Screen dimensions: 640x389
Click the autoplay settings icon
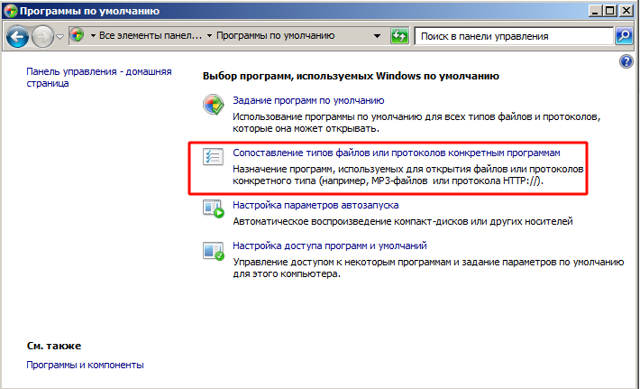pos(213,209)
